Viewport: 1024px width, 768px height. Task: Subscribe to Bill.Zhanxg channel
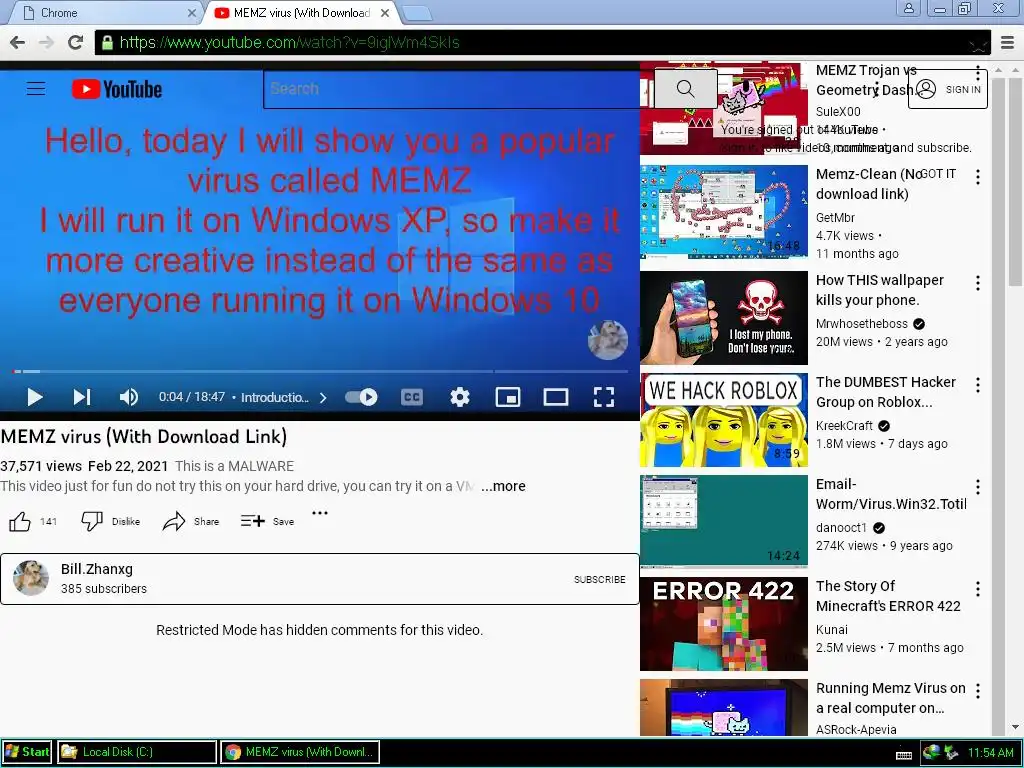(x=600, y=579)
